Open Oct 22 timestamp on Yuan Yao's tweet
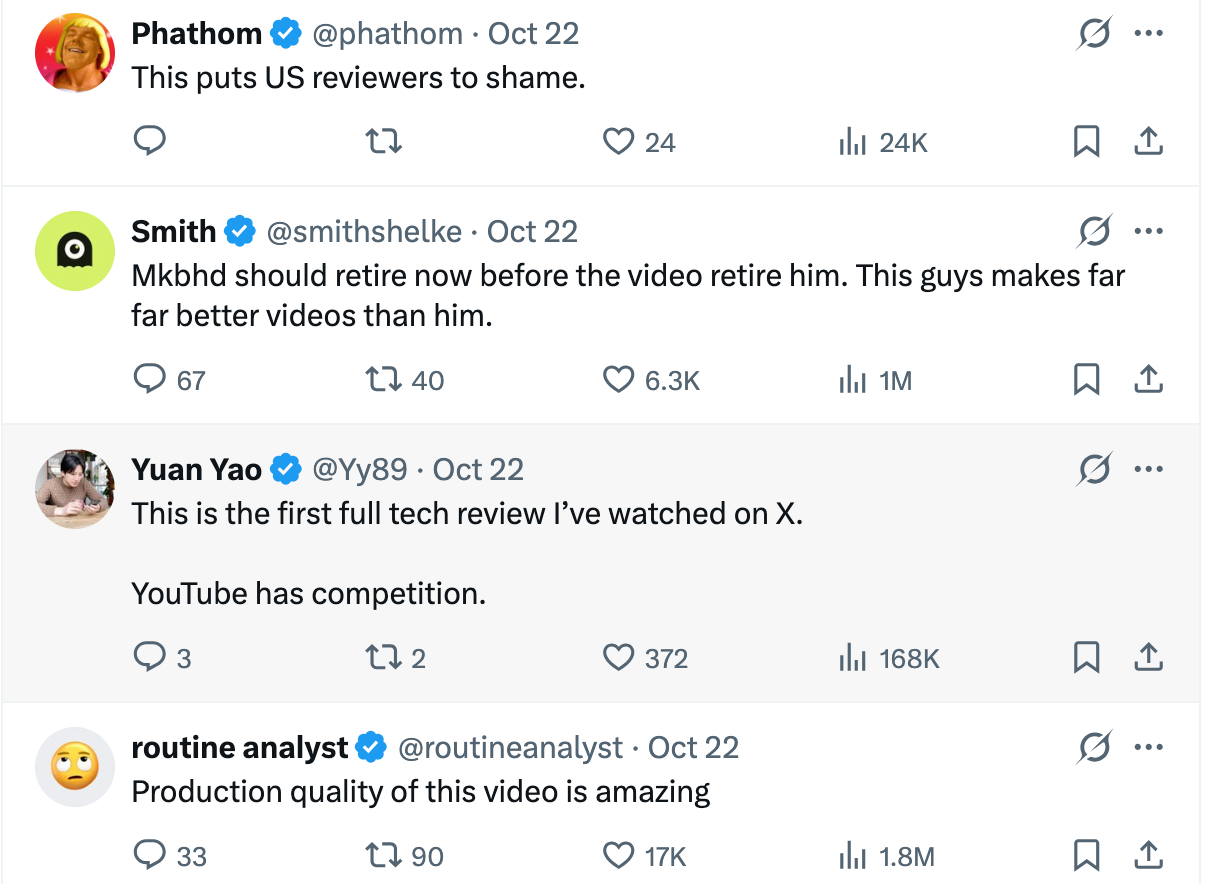 tap(478, 469)
